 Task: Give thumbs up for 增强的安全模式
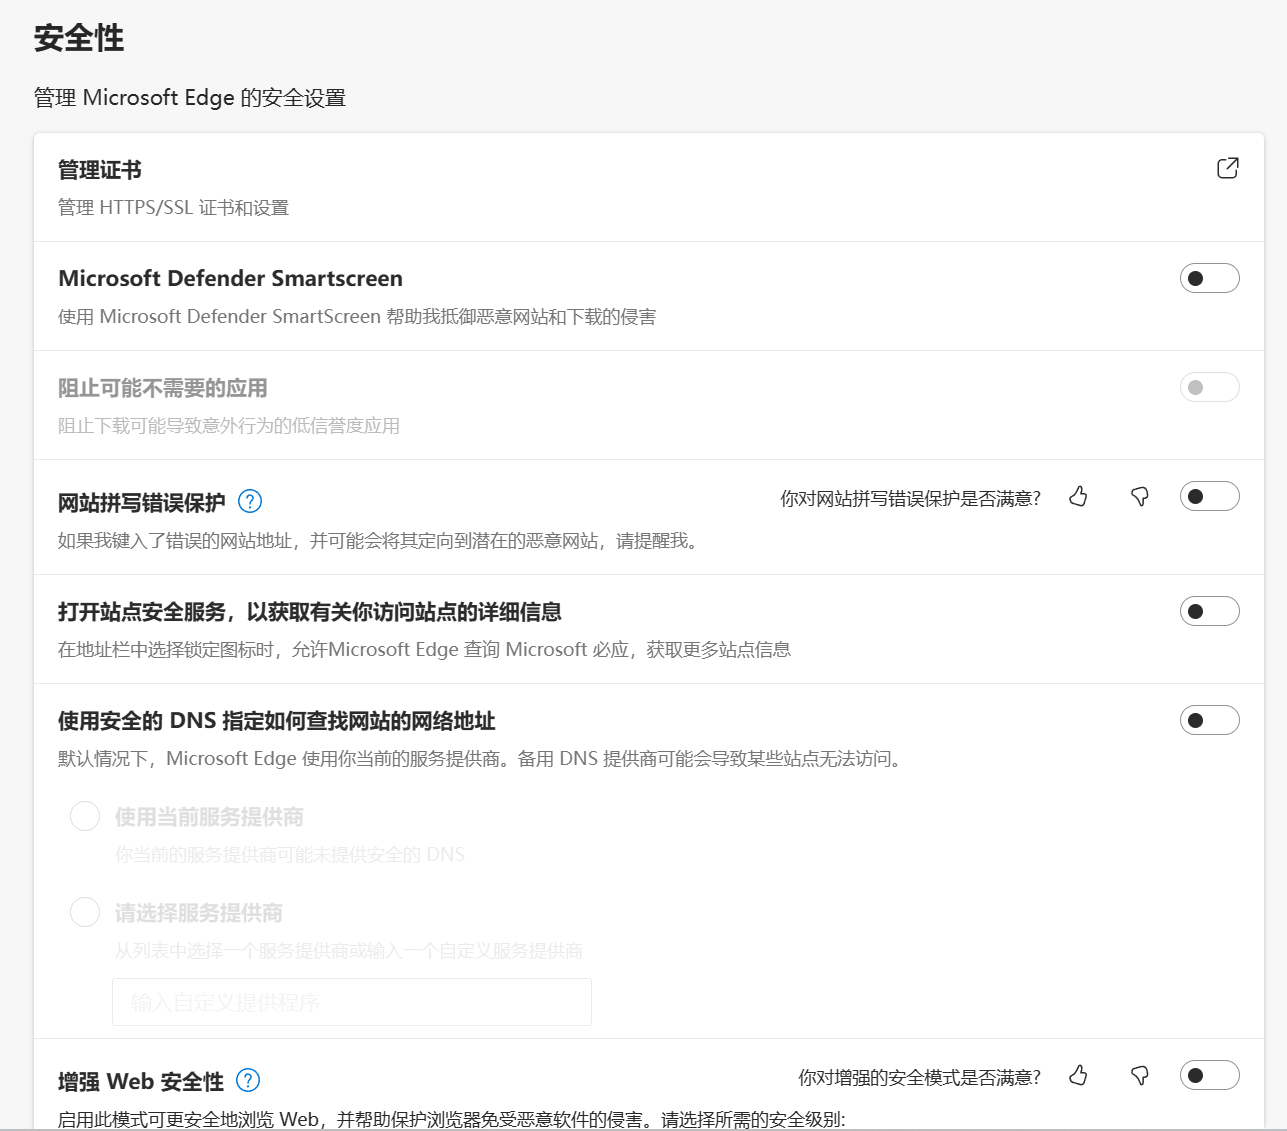coord(1078,1076)
